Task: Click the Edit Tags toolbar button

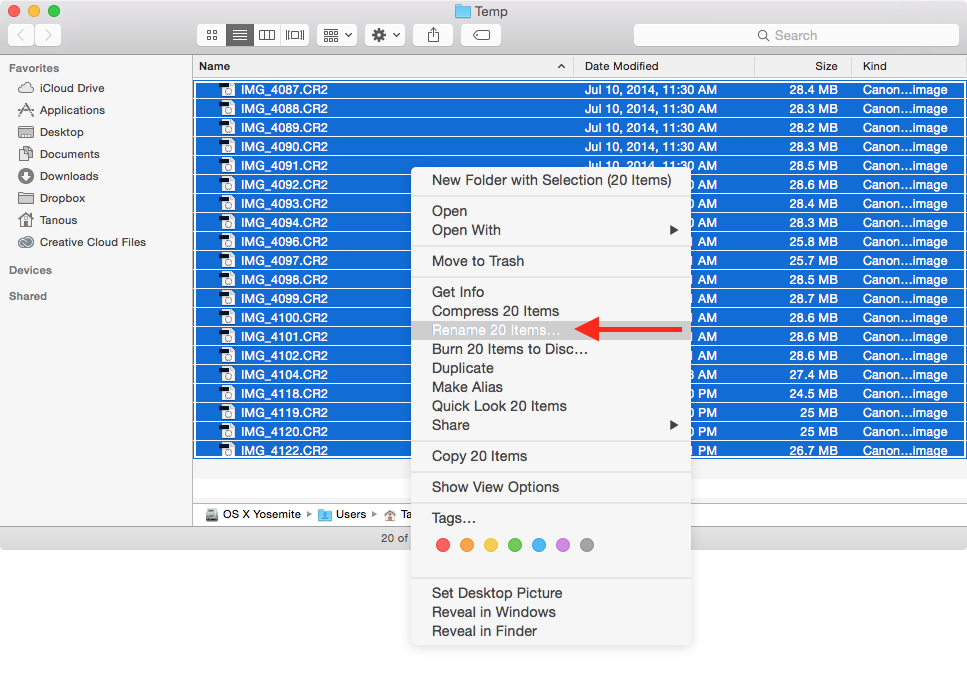Action: tap(481, 35)
